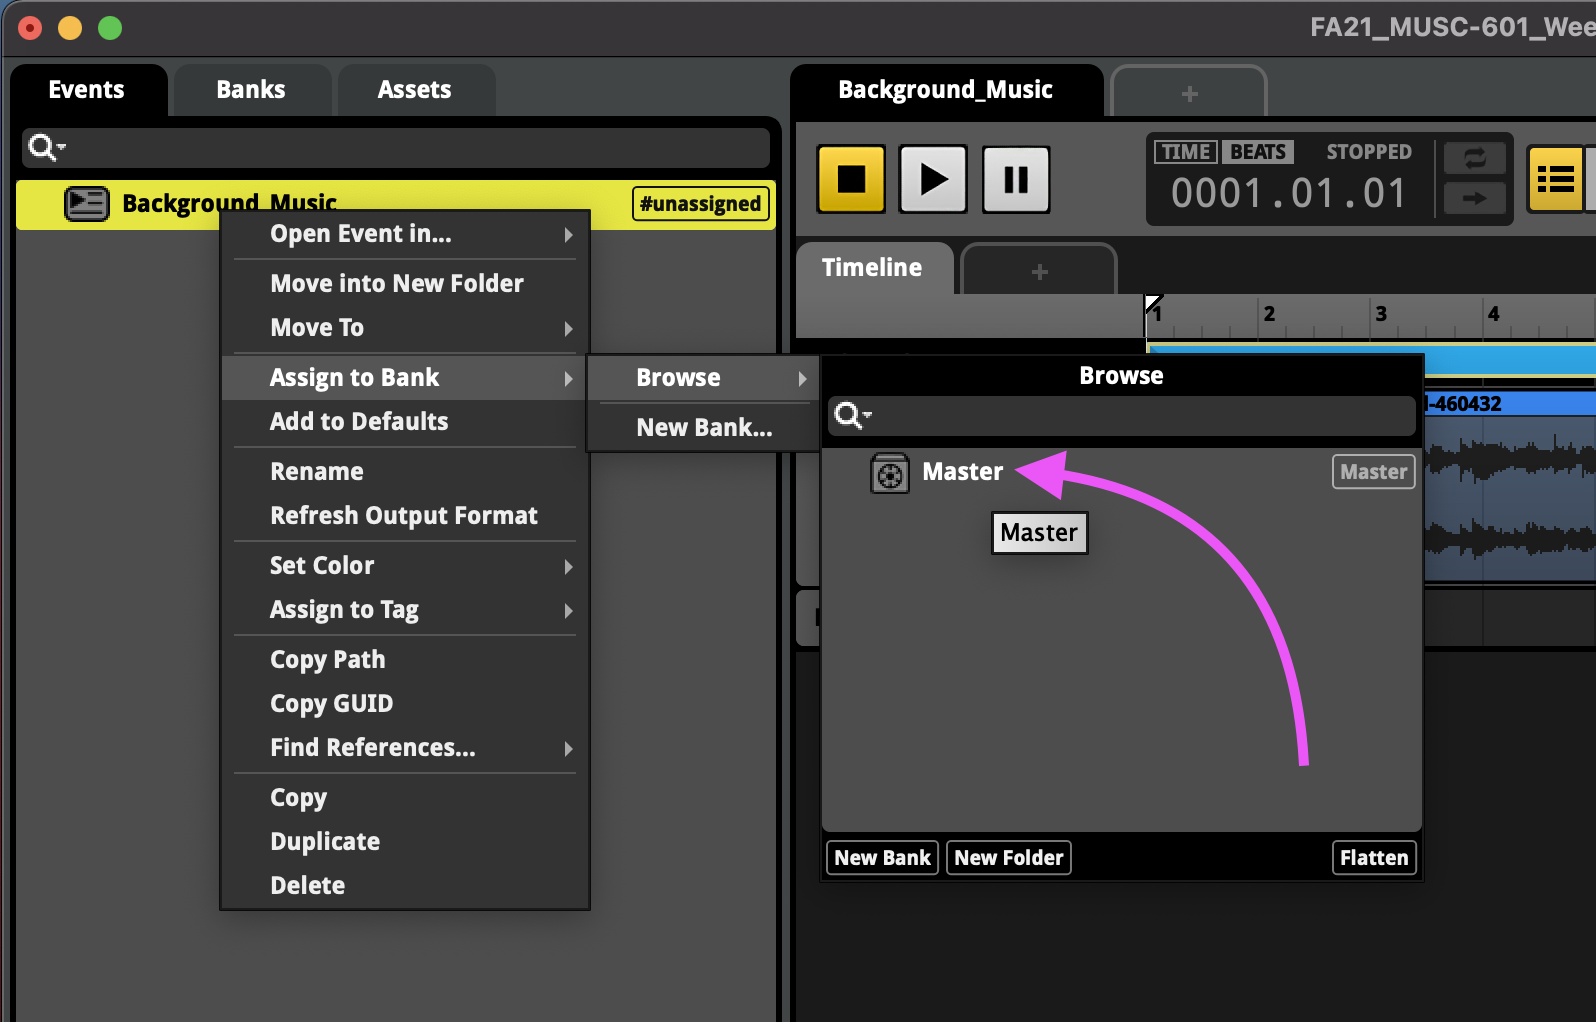This screenshot has width=1596, height=1022.
Task: Switch display to BEATS mode
Action: point(1257,152)
